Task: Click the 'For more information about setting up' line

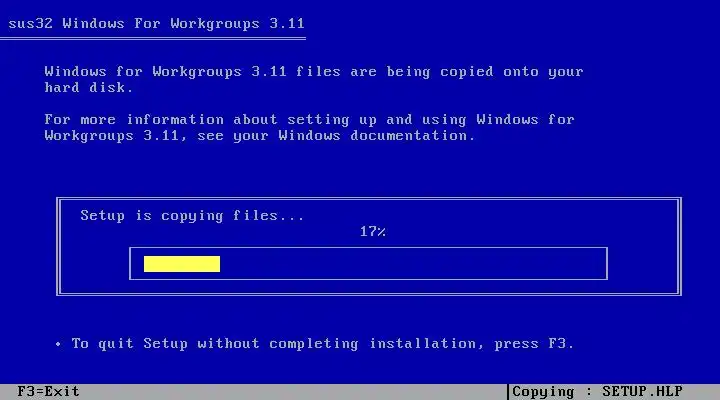Action: coord(211,119)
